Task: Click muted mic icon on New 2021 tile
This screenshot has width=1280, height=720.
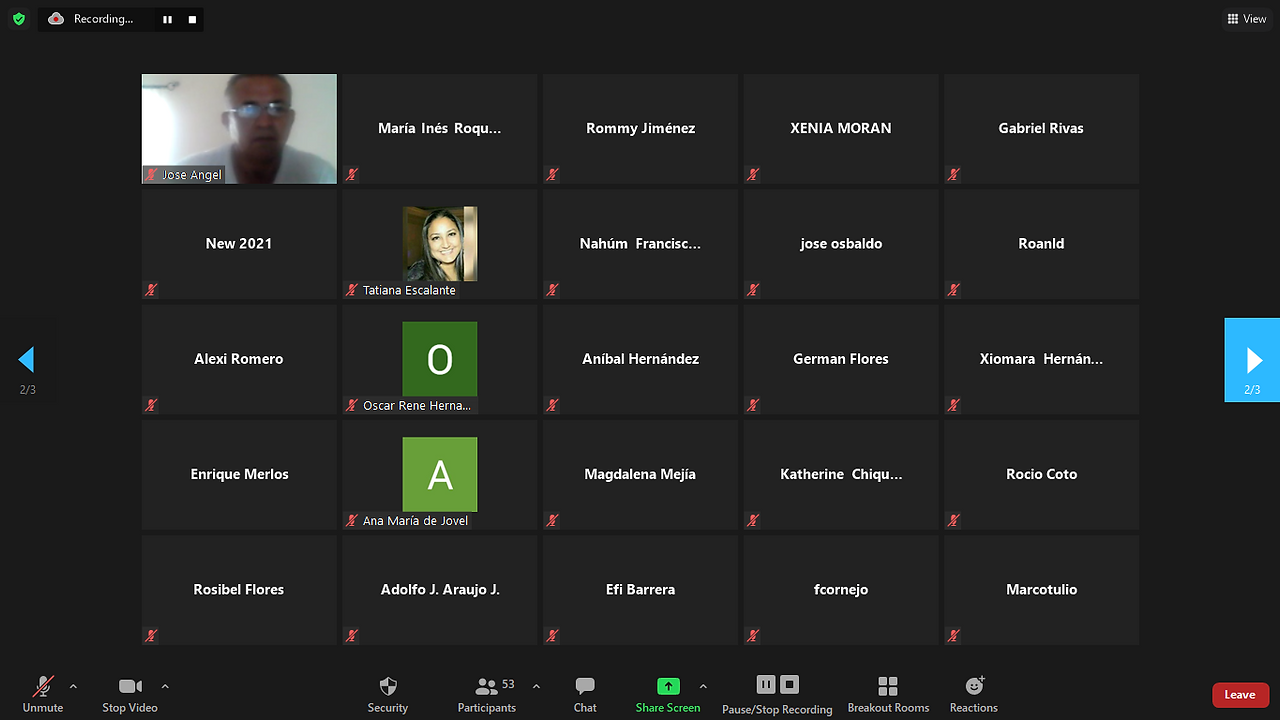Action: (151, 290)
